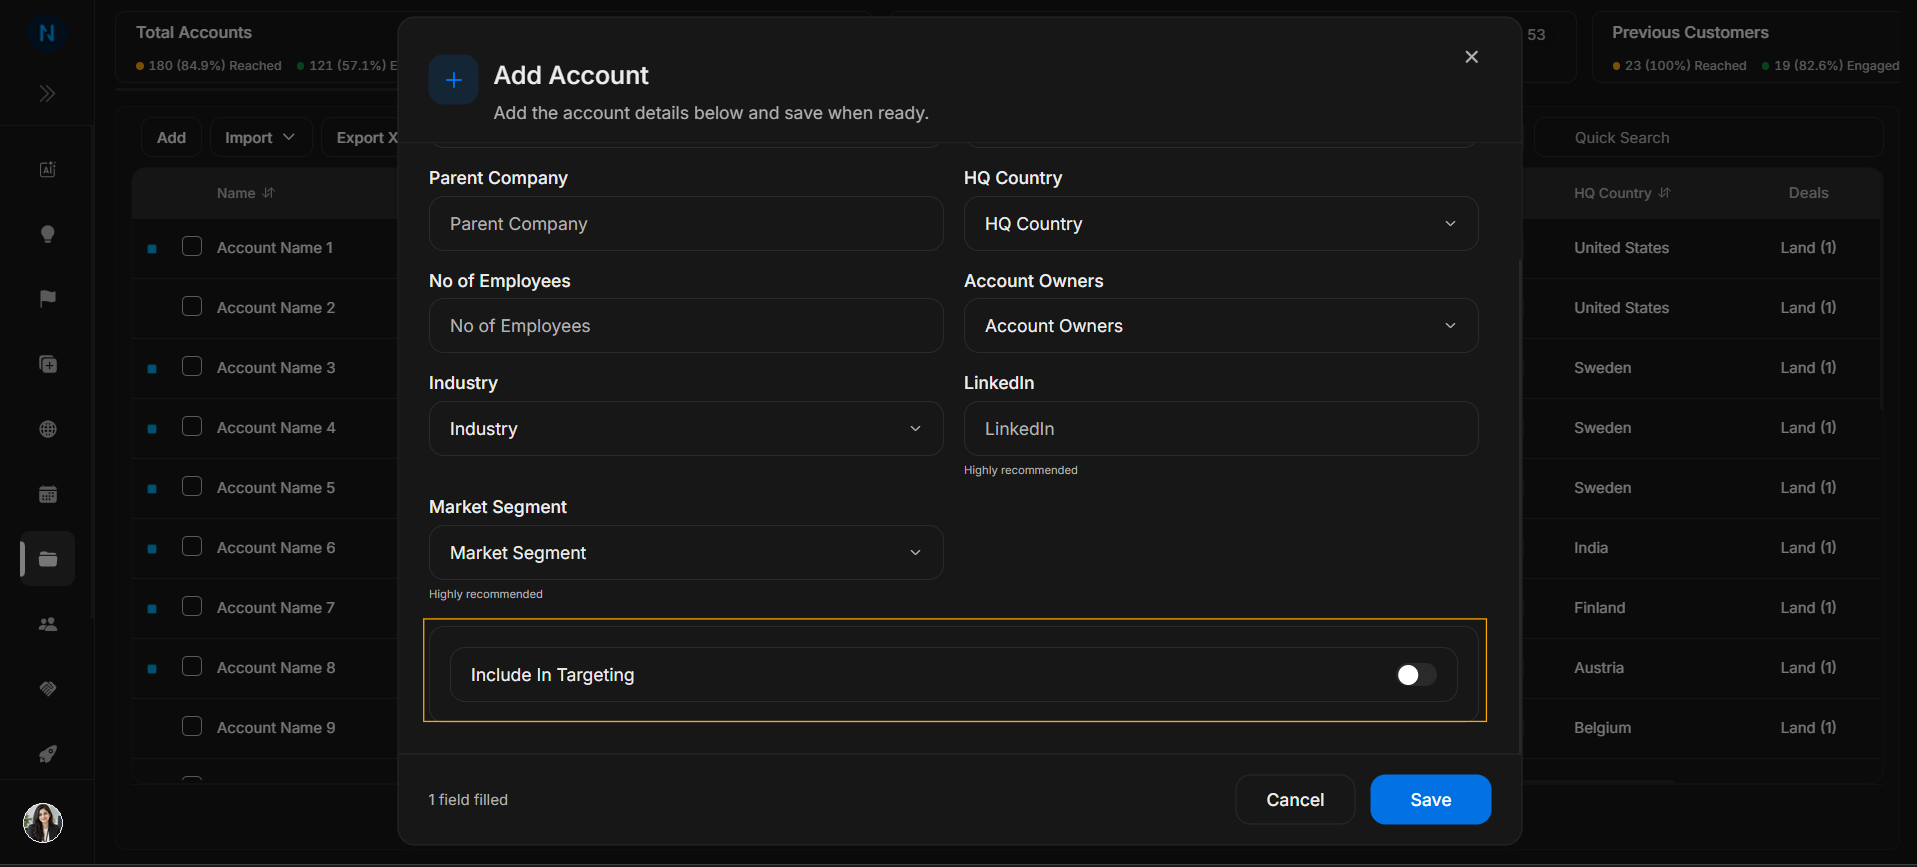The height and width of the screenshot is (867, 1917).
Task: Open the lightbulb insights icon in the sidebar
Action: click(47, 234)
